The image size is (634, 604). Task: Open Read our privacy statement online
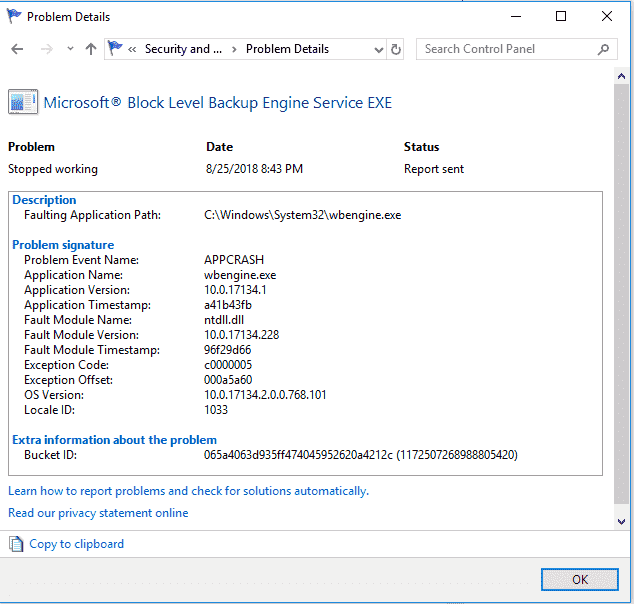(x=98, y=513)
